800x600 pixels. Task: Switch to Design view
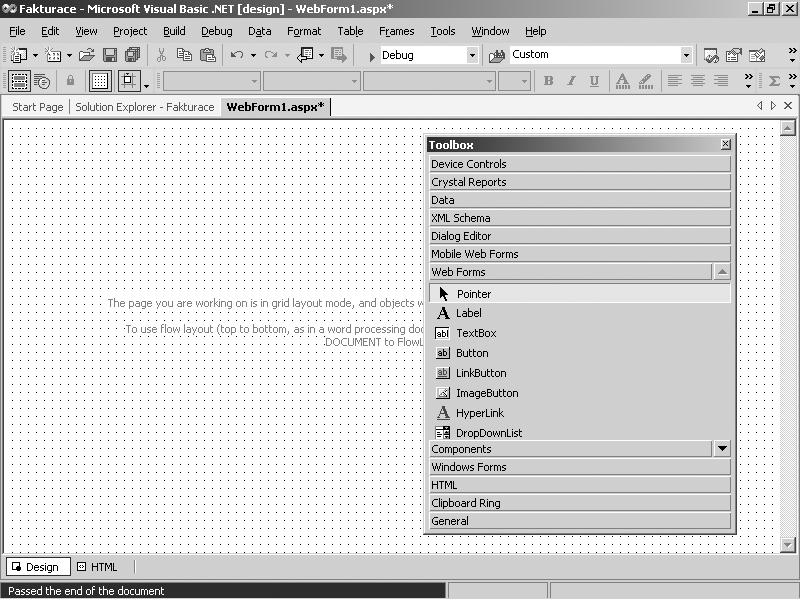coord(37,567)
